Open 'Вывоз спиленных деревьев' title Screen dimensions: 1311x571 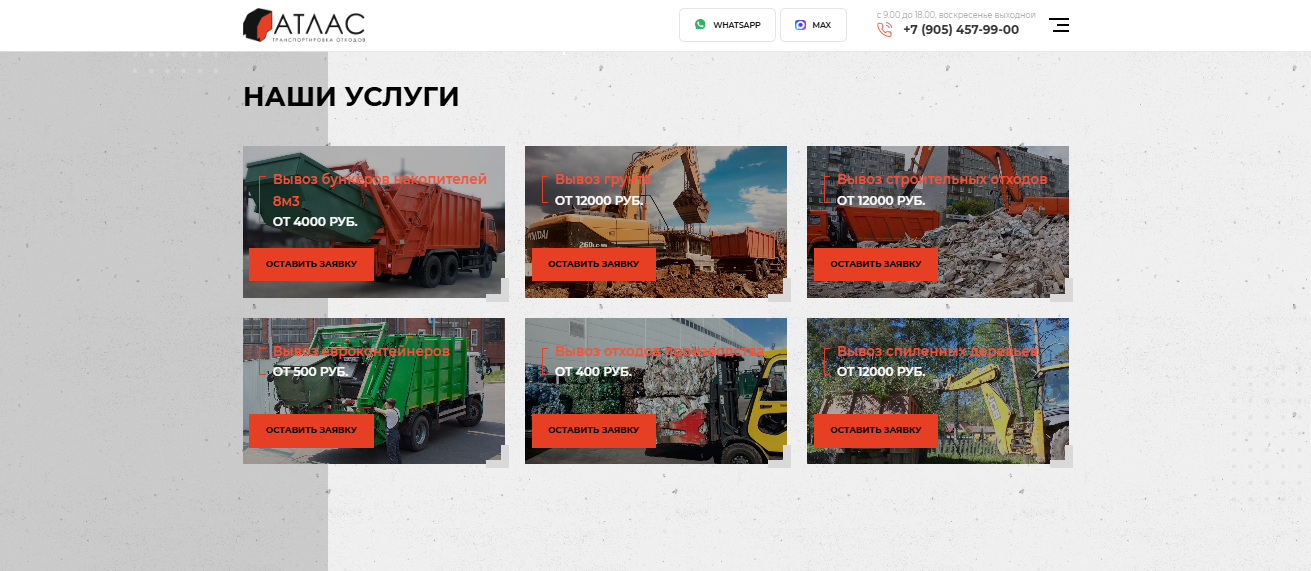tap(937, 352)
